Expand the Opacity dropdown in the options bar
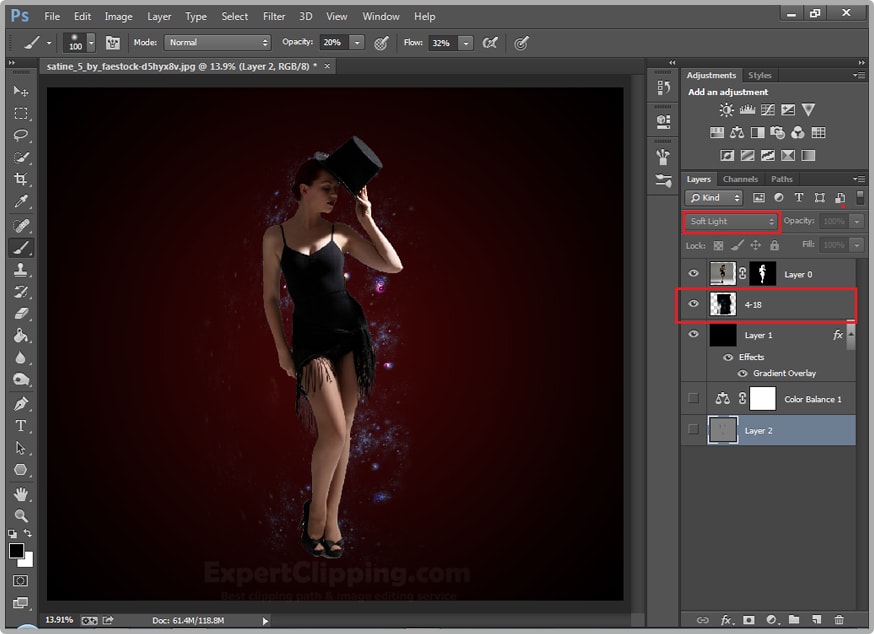 tap(355, 43)
